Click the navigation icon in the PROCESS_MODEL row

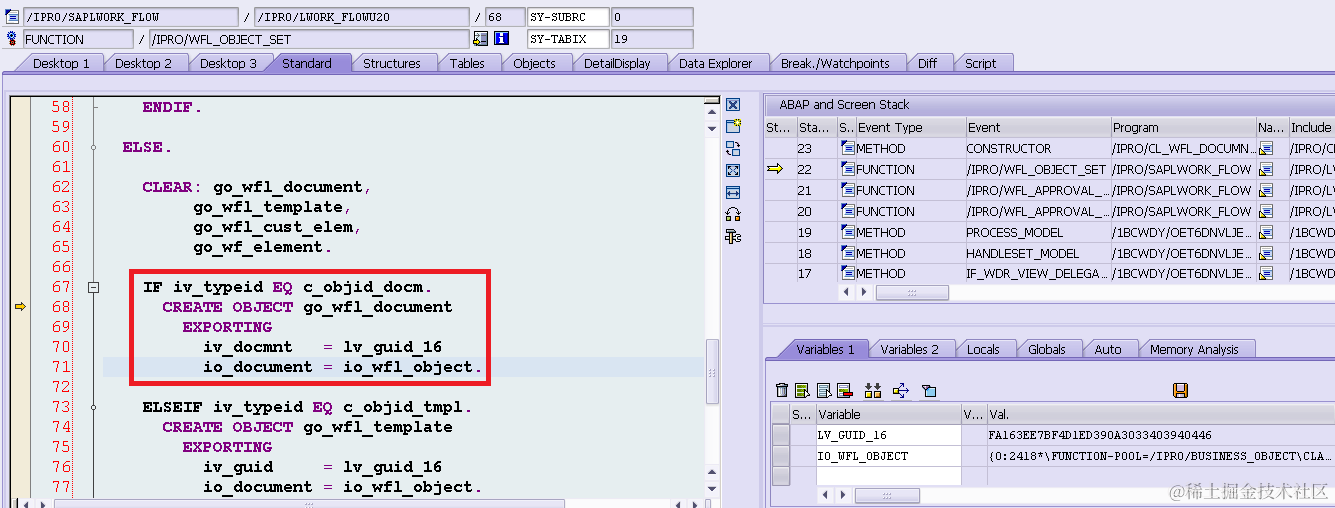click(x=1266, y=232)
